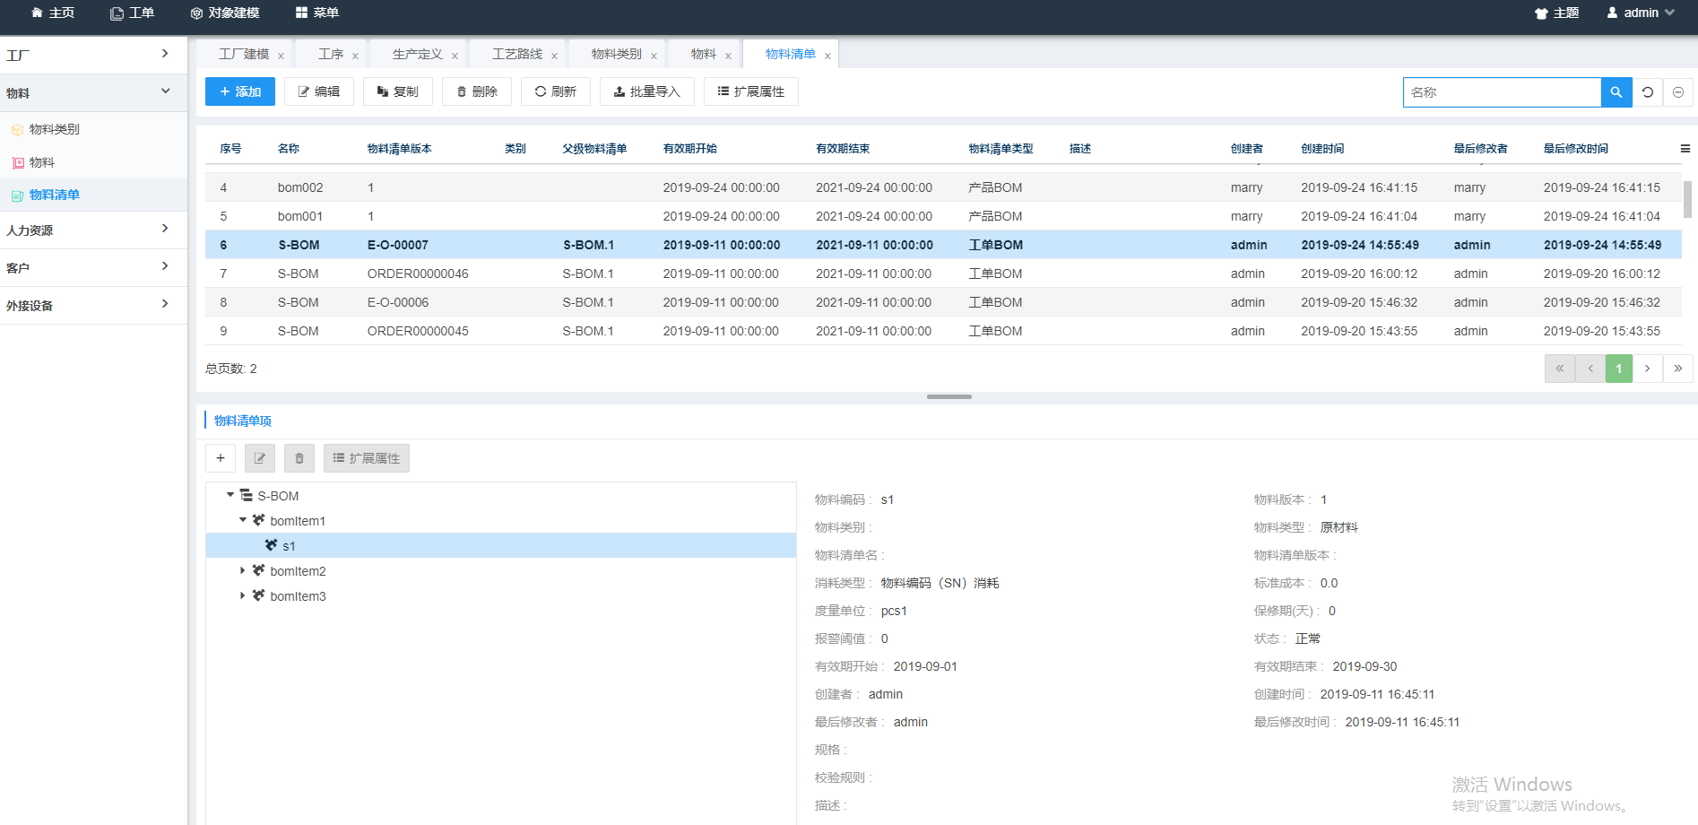The image size is (1698, 825).
Task: Click the edit BOM item pencil icon
Action: coord(260,458)
